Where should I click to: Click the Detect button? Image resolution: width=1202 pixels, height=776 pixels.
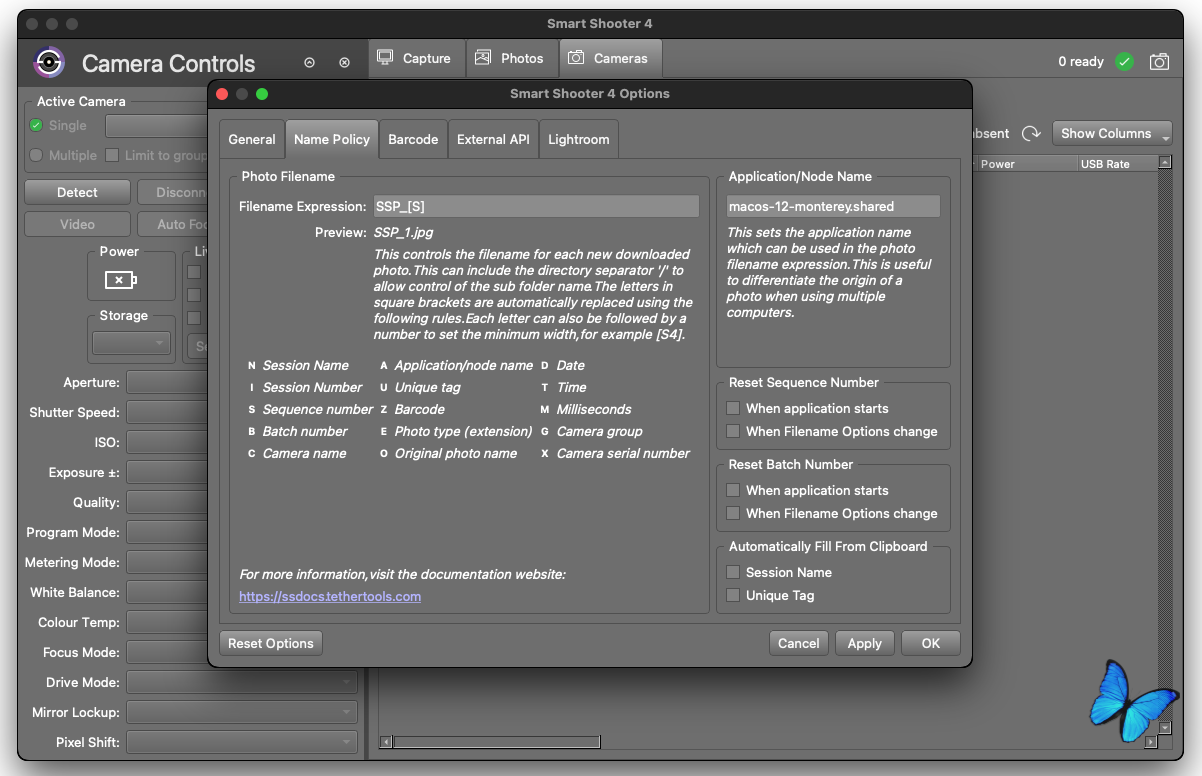77,192
